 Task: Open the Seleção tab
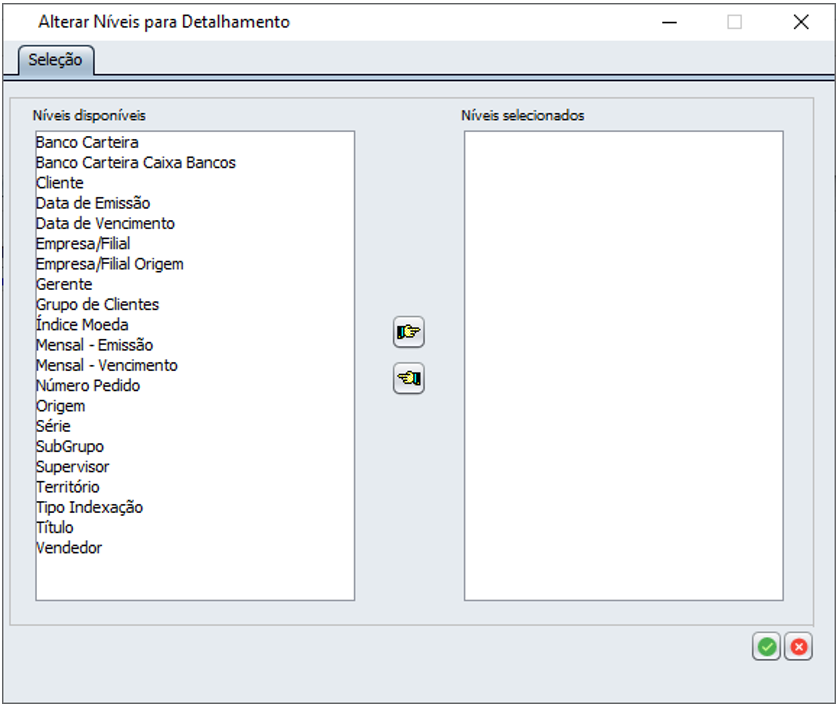coord(56,60)
